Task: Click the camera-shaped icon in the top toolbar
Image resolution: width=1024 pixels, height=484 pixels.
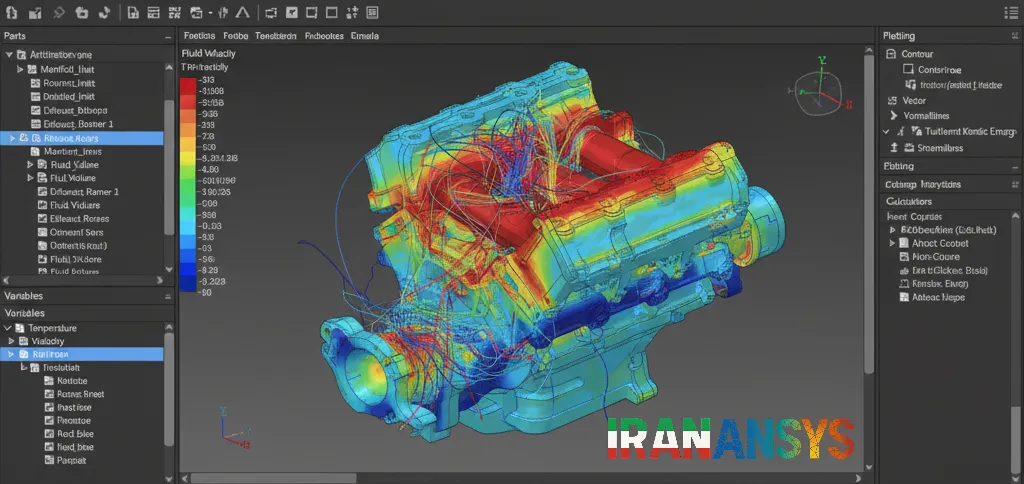Action: click(82, 12)
